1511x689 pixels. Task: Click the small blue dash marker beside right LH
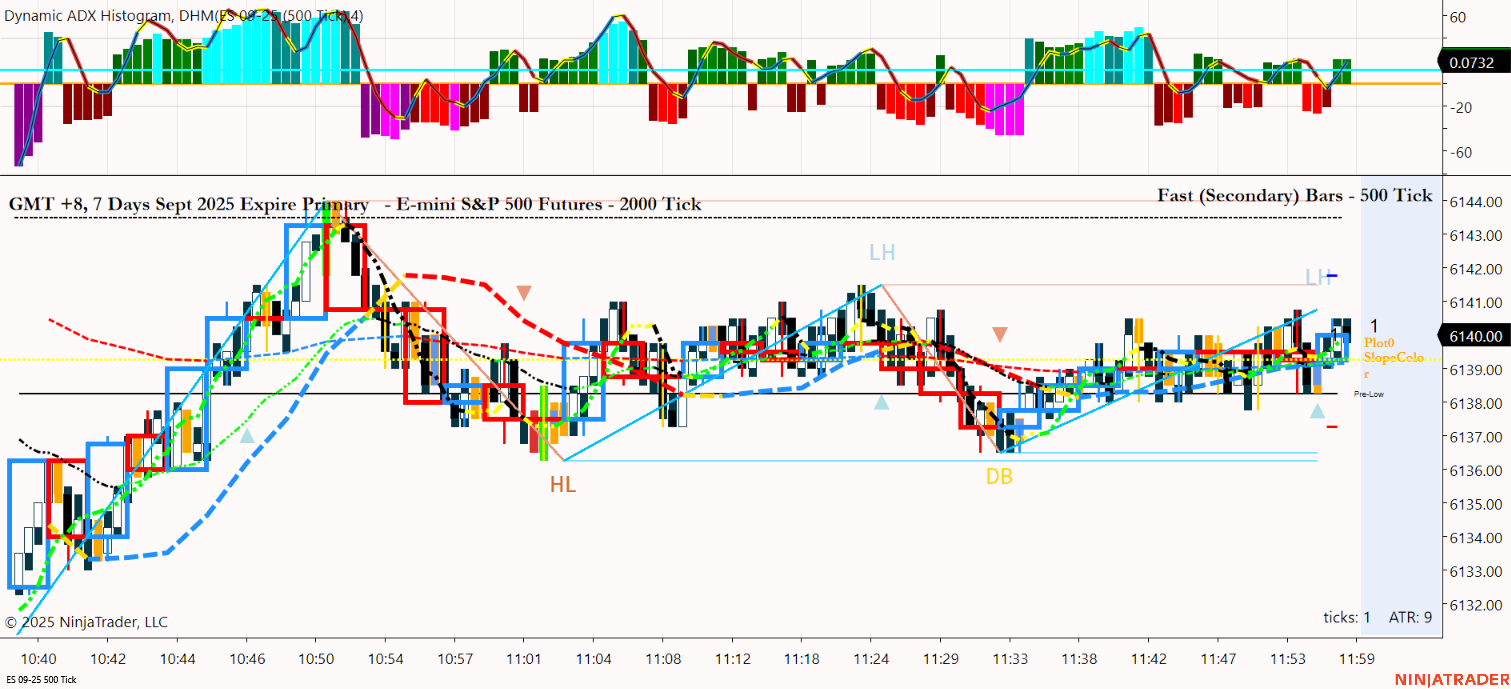[1332, 275]
